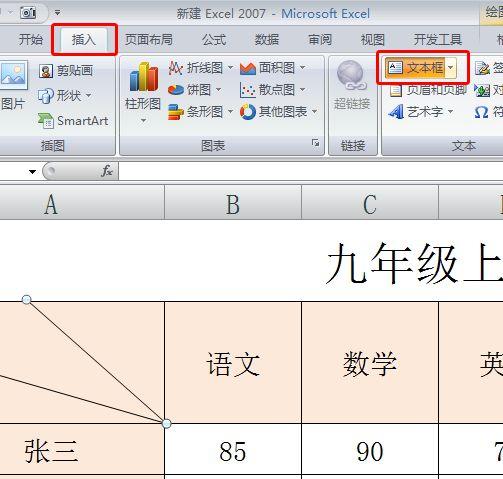Click the 散点图 scatter chart icon

coord(248,90)
